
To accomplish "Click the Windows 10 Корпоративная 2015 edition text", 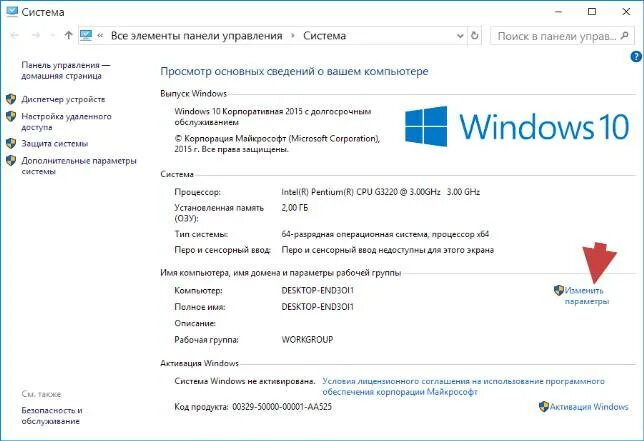I will pyautogui.click(x=273, y=117).
